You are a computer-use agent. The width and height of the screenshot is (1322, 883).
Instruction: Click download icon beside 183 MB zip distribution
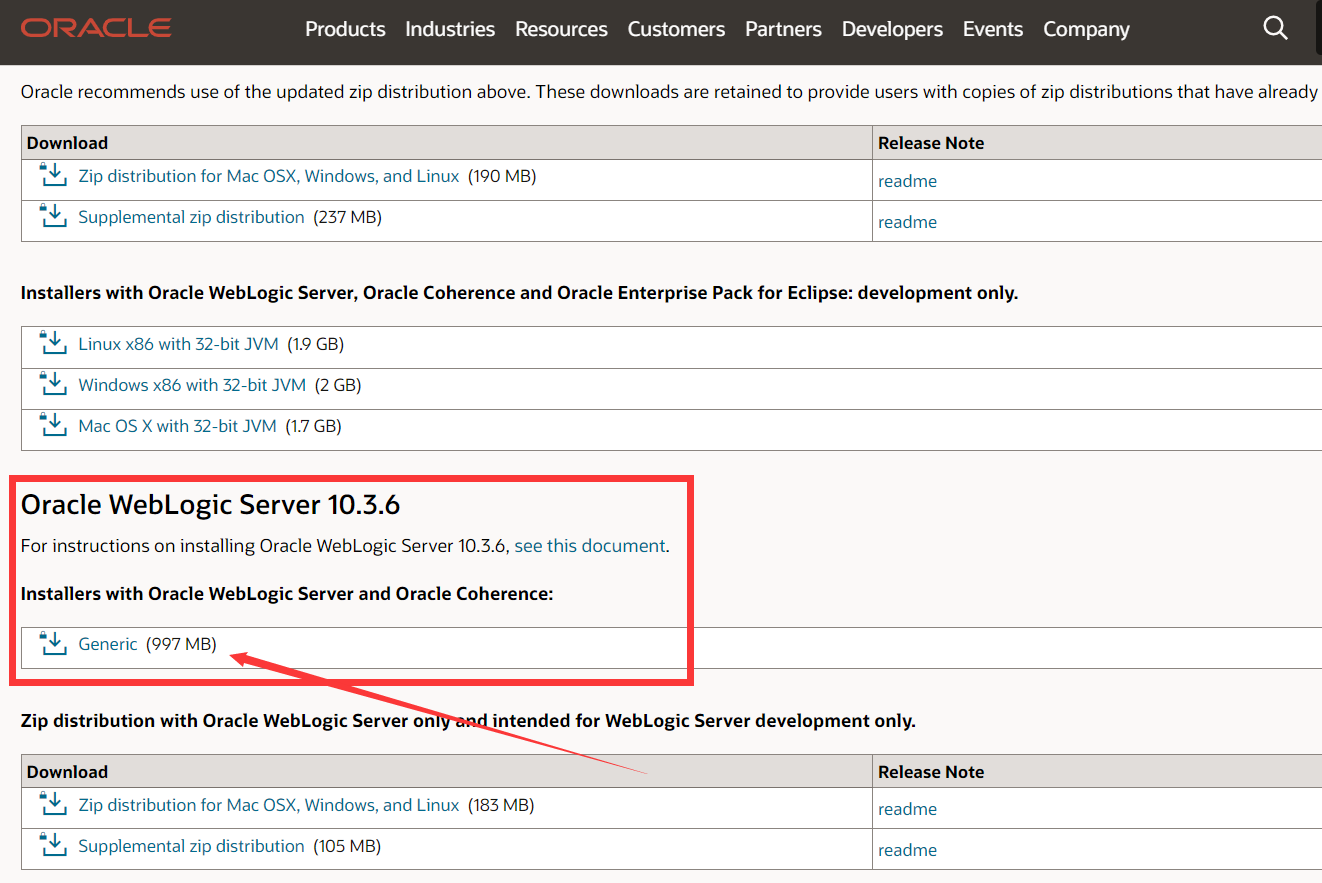tap(53, 804)
